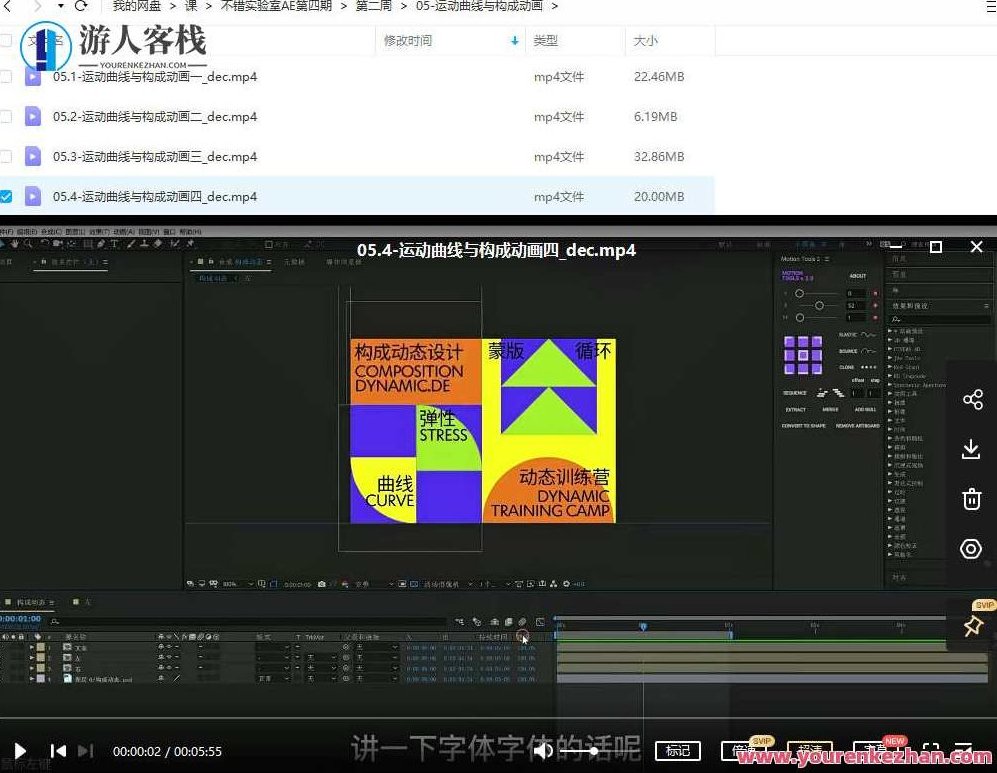Open the 超清 quality selector
Screen dimensions: 997x773
(x=812, y=750)
